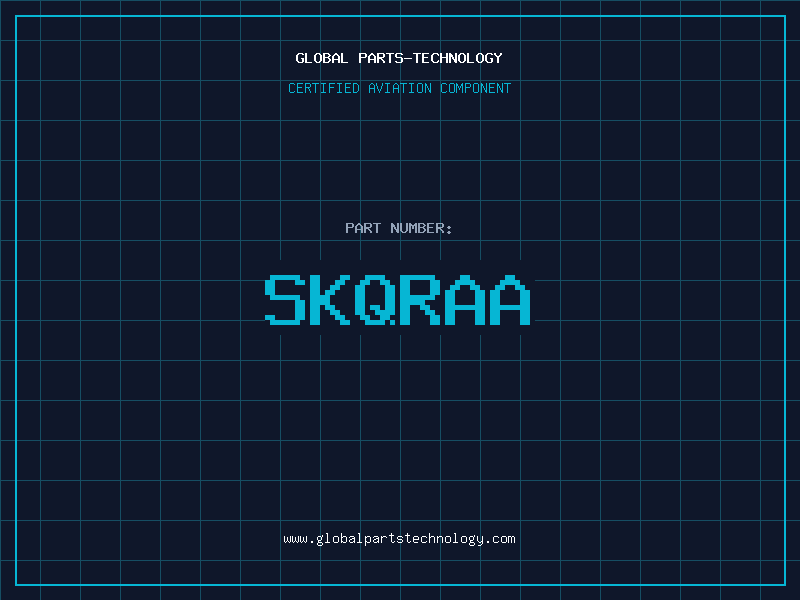Click 'global' within the website URL
The width and height of the screenshot is (800, 600).
point(340,539)
